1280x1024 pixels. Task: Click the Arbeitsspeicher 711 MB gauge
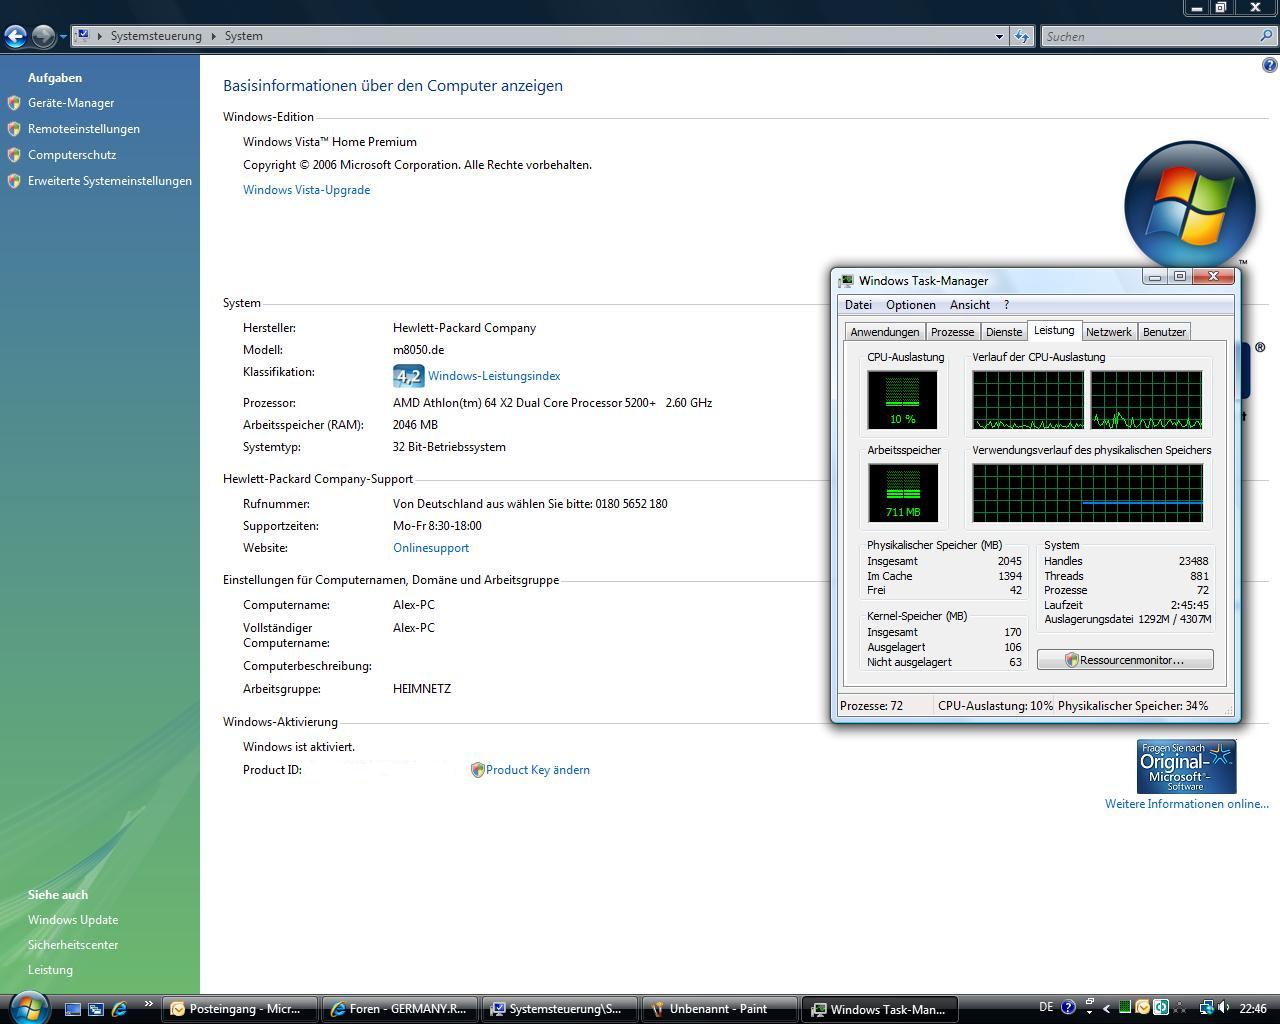pos(902,493)
